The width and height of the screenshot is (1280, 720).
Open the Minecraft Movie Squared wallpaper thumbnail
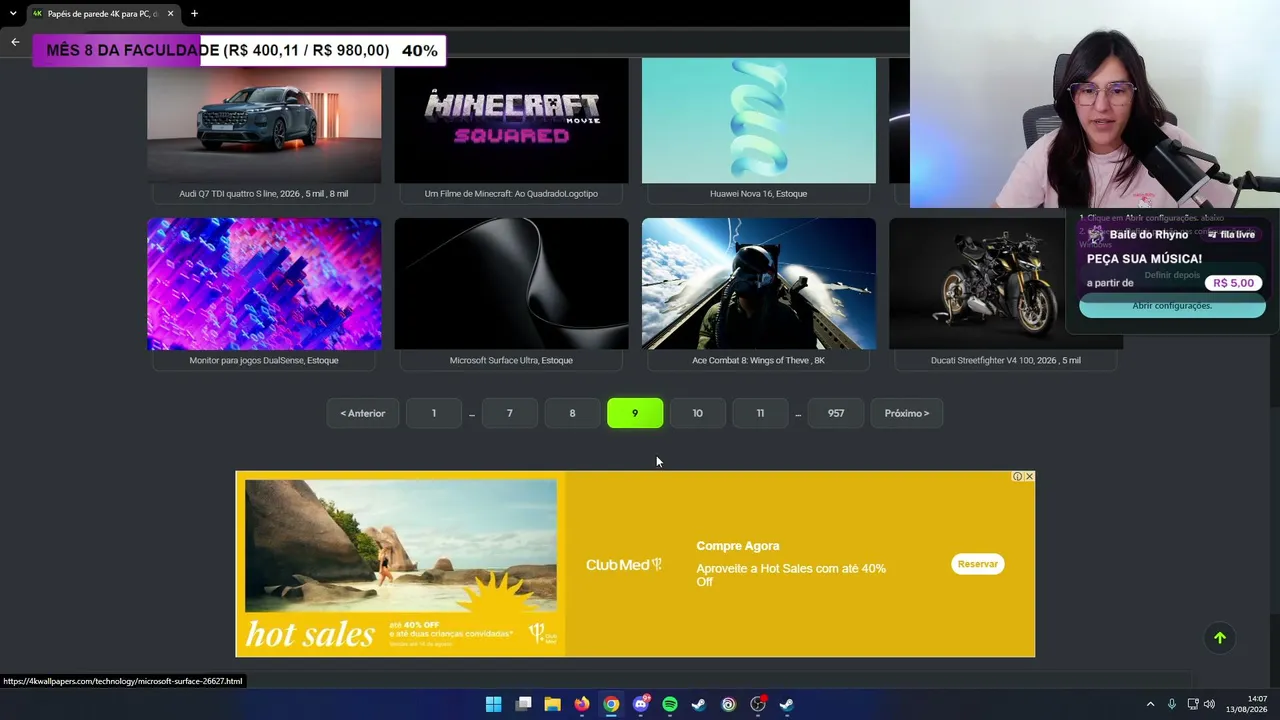(511, 120)
